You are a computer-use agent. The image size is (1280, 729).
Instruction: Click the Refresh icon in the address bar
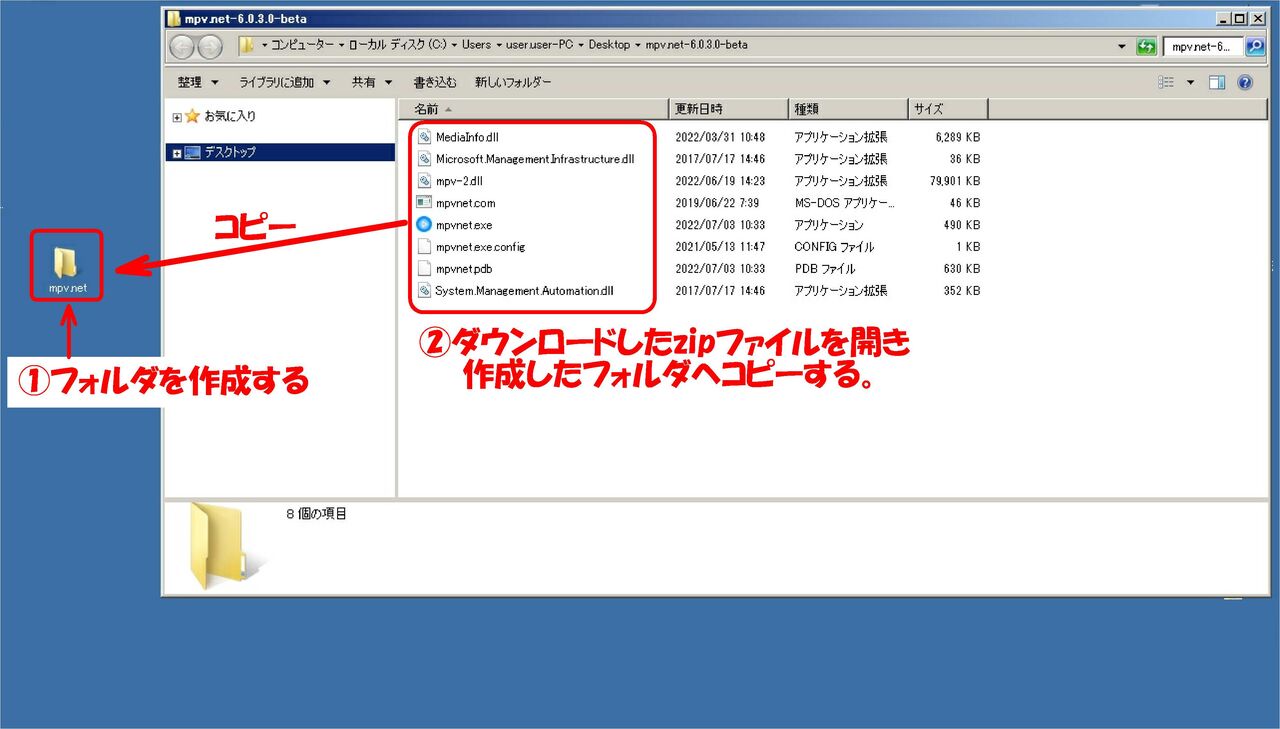point(1146,46)
